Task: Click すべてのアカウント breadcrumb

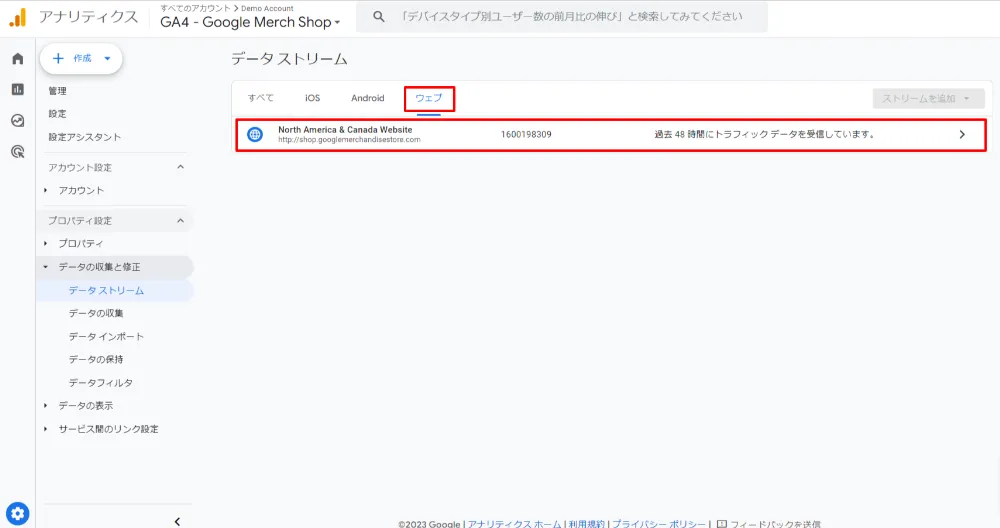Action: pos(195,8)
